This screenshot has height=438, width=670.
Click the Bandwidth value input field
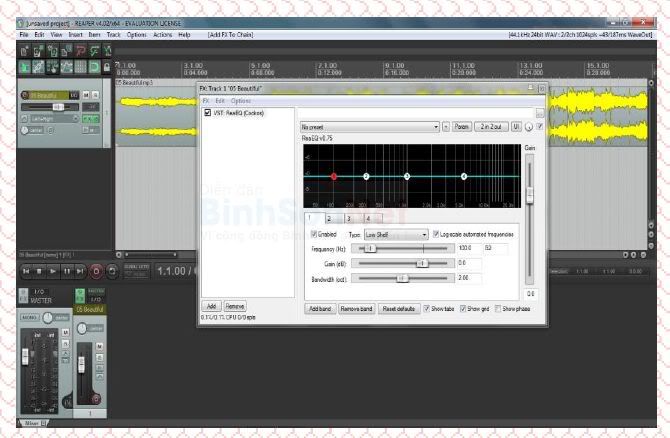coord(481,277)
